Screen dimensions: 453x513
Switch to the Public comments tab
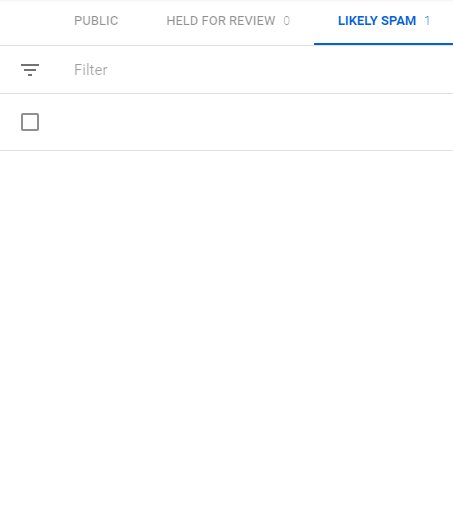(96, 21)
